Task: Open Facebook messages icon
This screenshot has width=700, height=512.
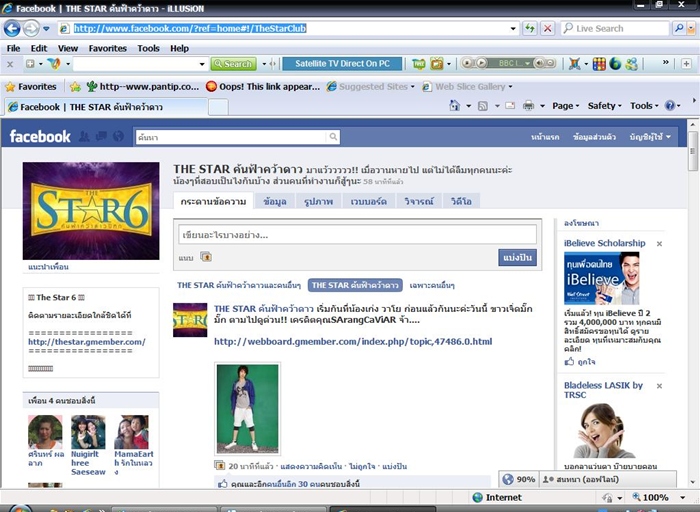Action: [x=101, y=136]
